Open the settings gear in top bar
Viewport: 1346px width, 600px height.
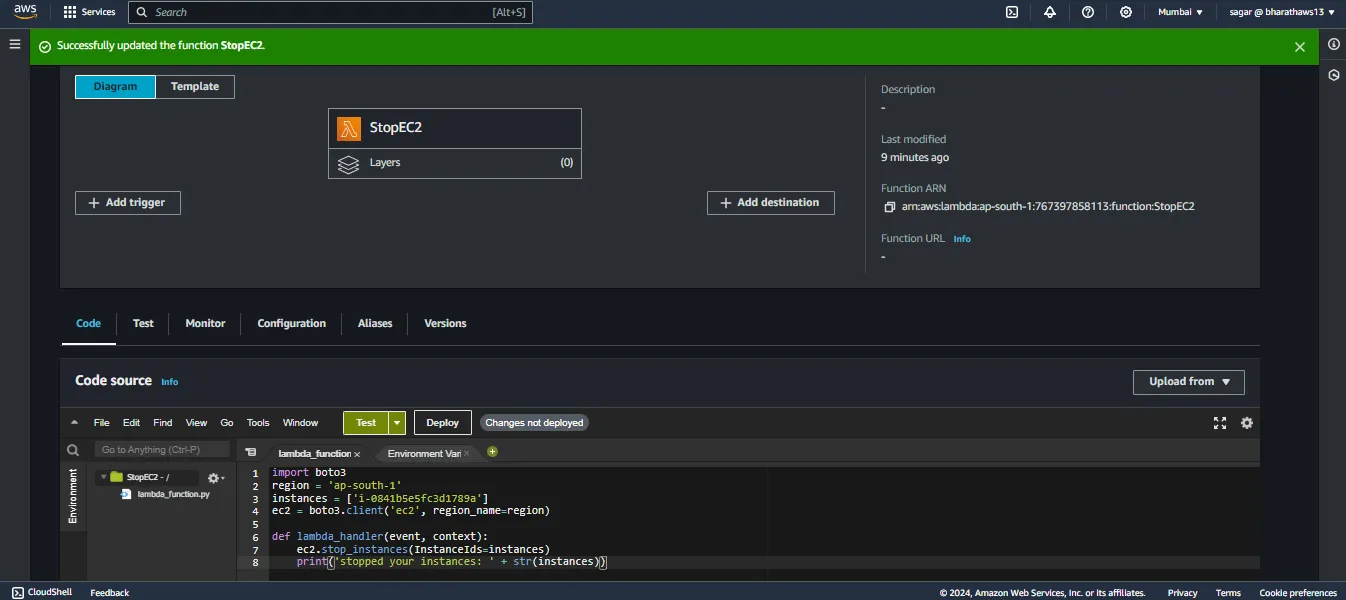click(x=1126, y=12)
